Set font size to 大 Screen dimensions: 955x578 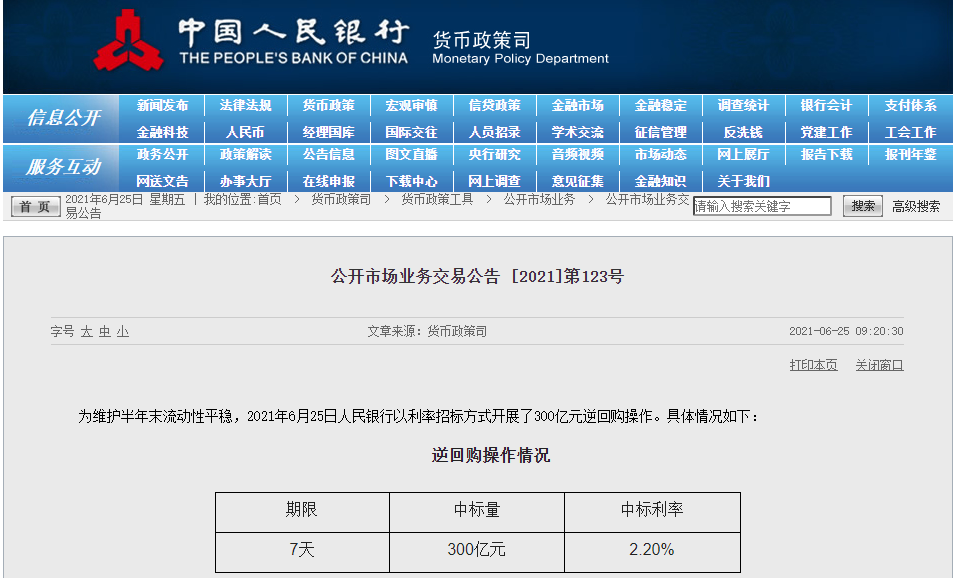pyautogui.click(x=86, y=331)
